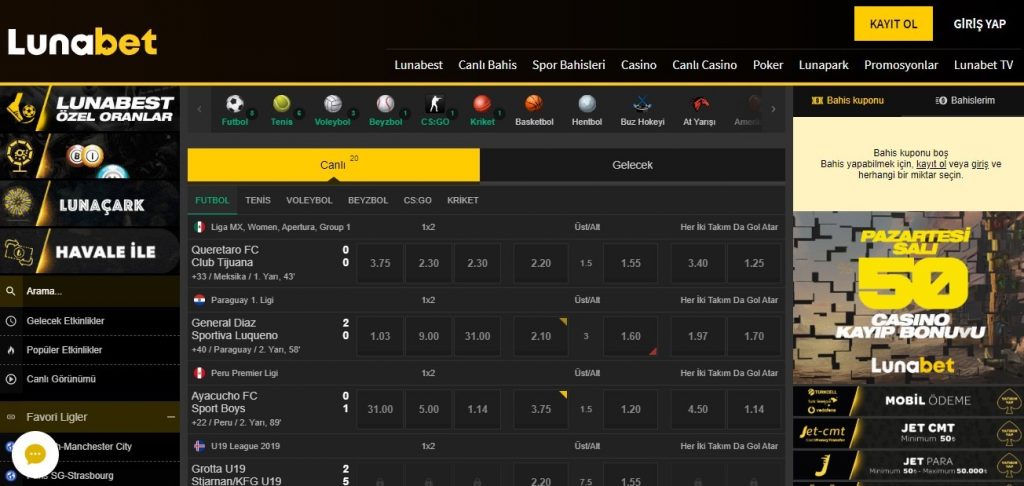Screen dimensions: 1024x486
Task: Click the live chat bubble icon
Action: pyautogui.click(x=35, y=455)
